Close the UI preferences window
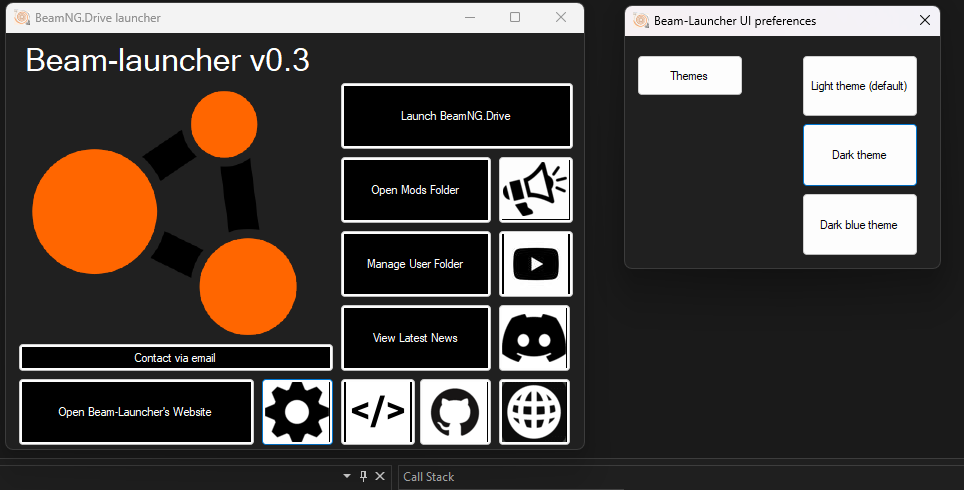This screenshot has height=490, width=964. coord(925,20)
